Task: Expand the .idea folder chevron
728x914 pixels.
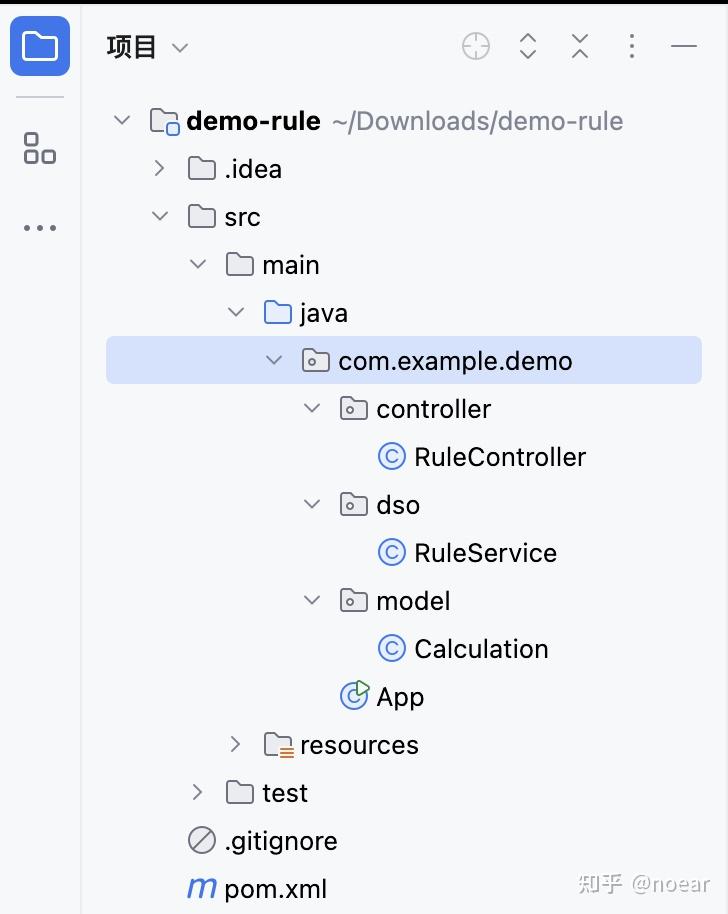Action: point(160,169)
